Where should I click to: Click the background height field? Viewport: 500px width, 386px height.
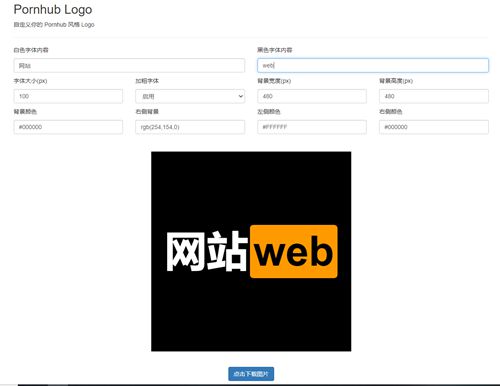(434, 96)
